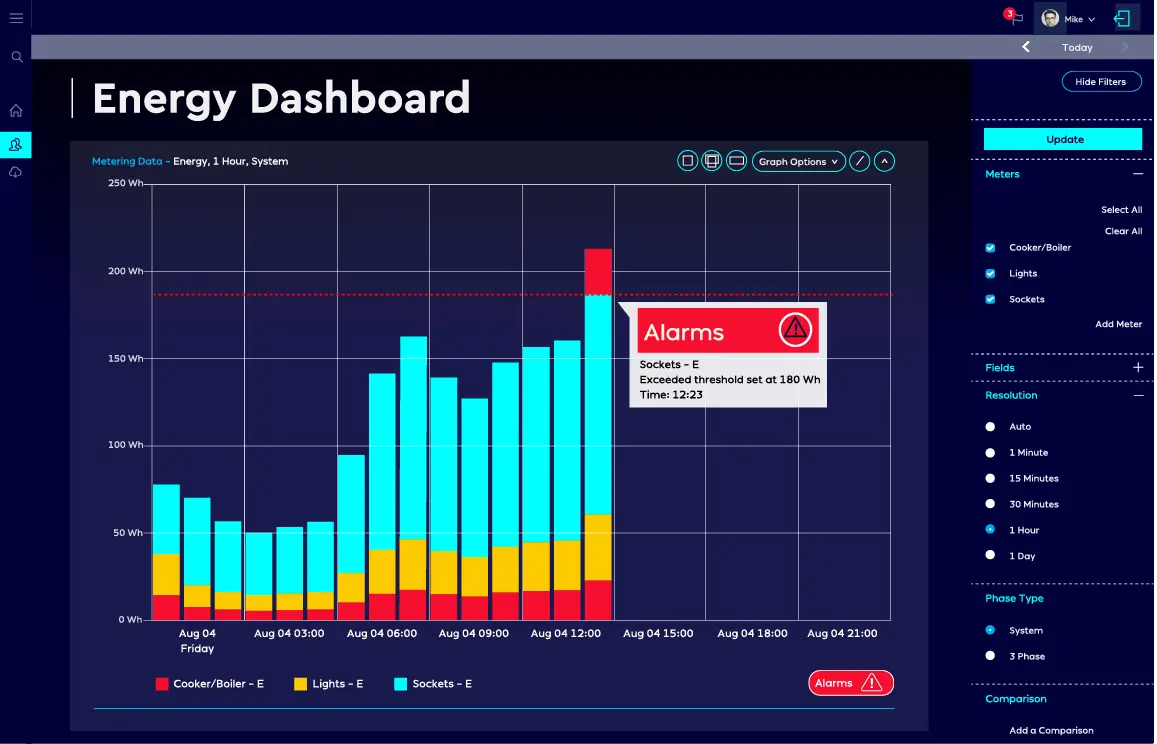The image size is (1157, 744).
Task: Open the Mike user account menu
Action: (1068, 19)
